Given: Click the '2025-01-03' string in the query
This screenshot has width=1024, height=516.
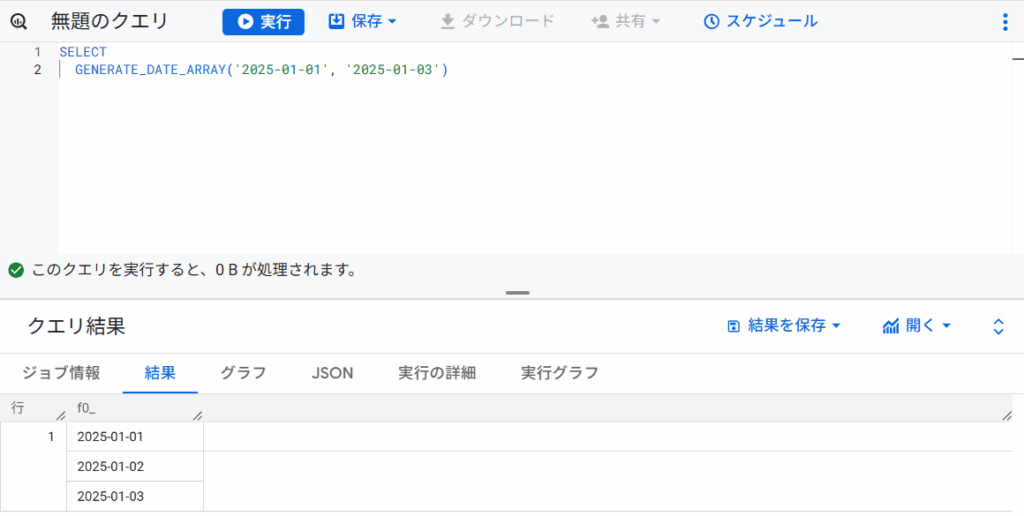Looking at the screenshot, I should [x=393, y=70].
